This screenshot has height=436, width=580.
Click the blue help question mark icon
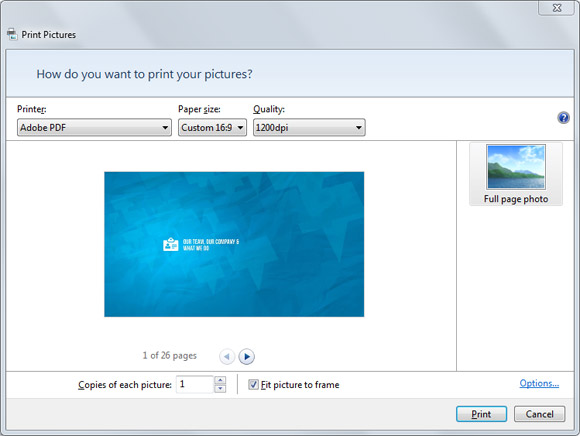point(563,118)
